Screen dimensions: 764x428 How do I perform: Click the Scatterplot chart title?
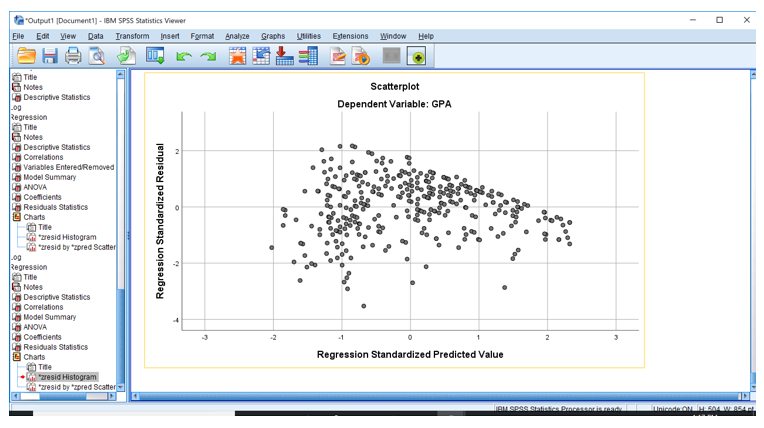[x=395, y=86]
